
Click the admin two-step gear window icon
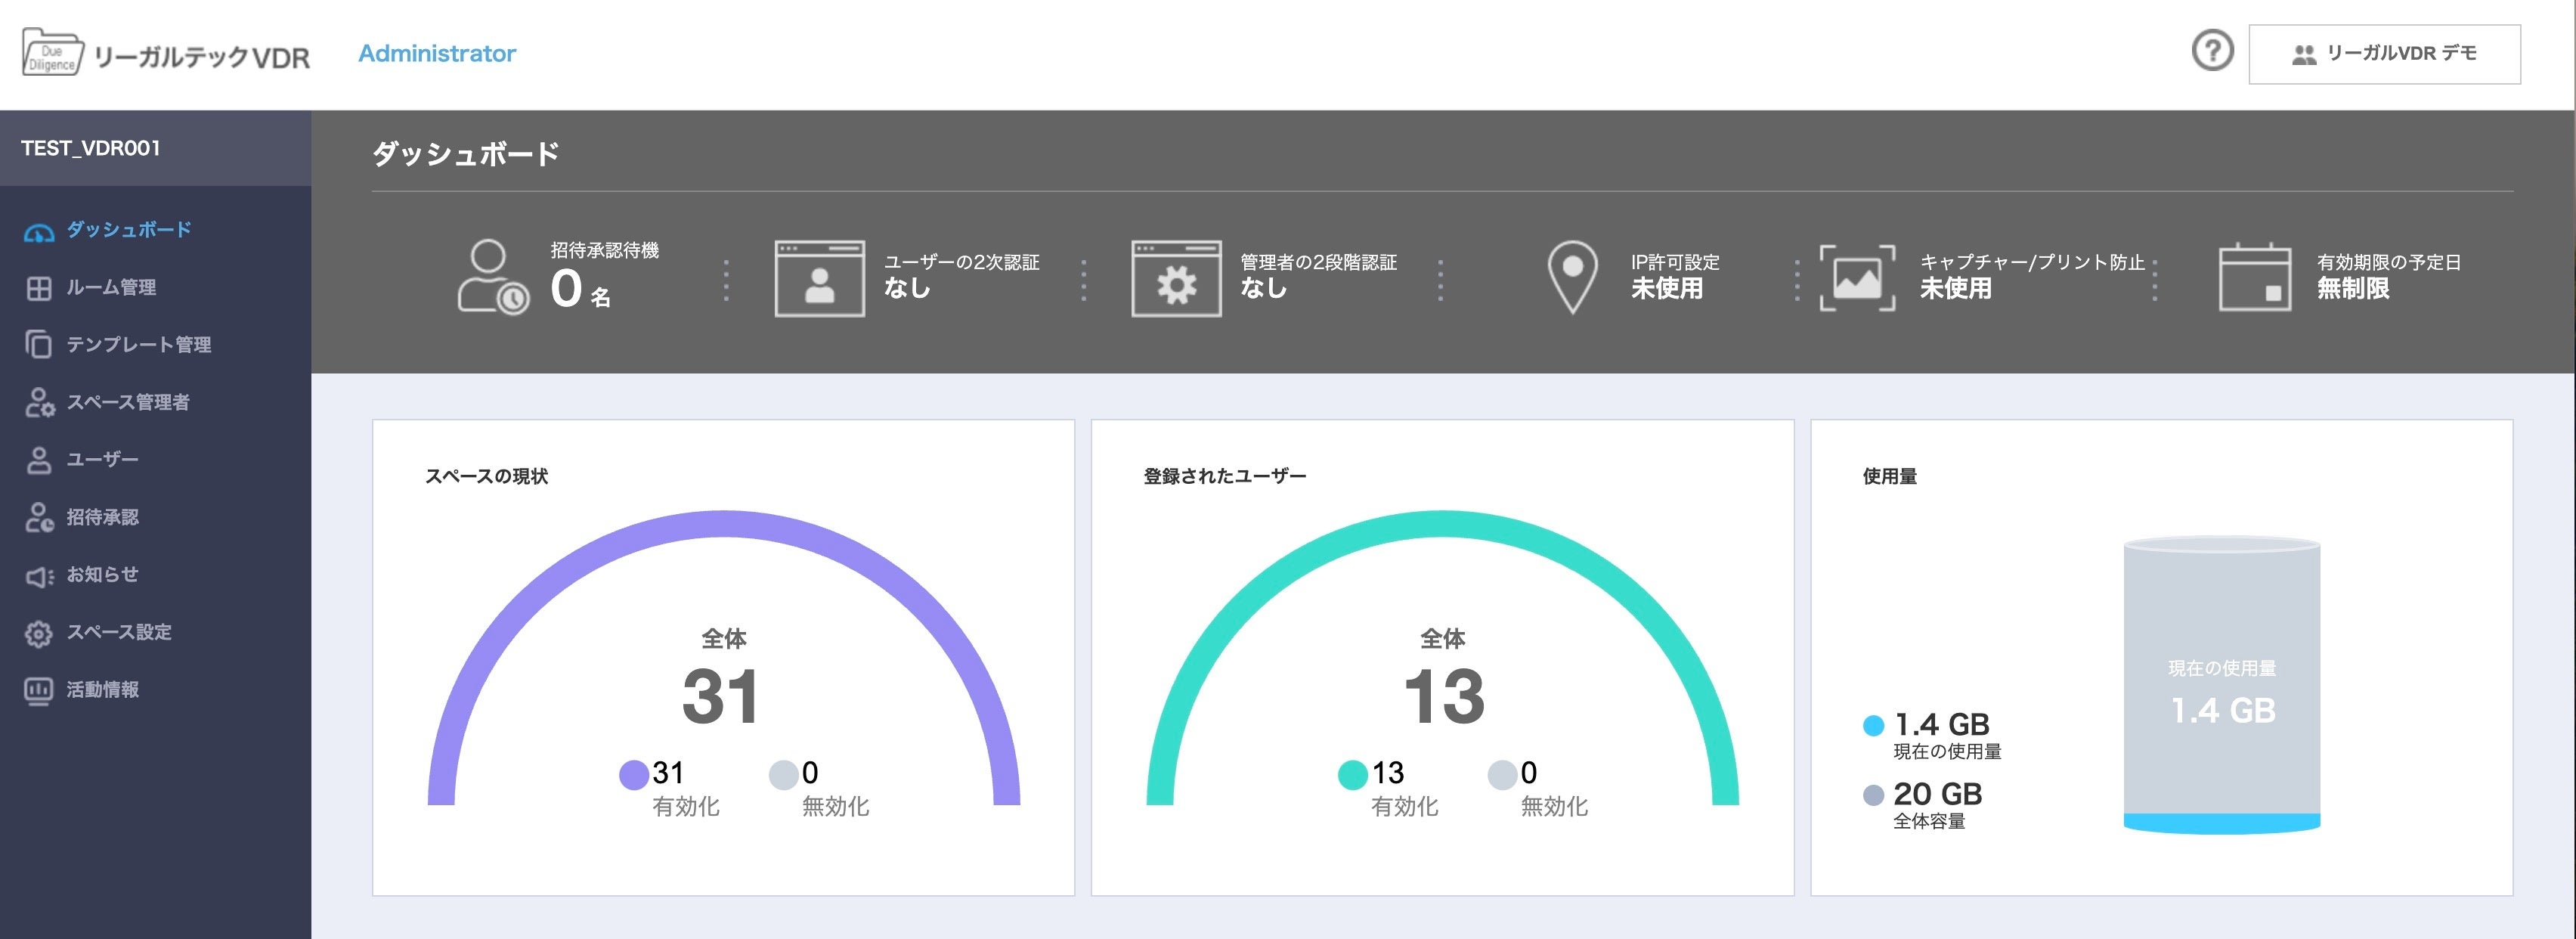pyautogui.click(x=1176, y=278)
